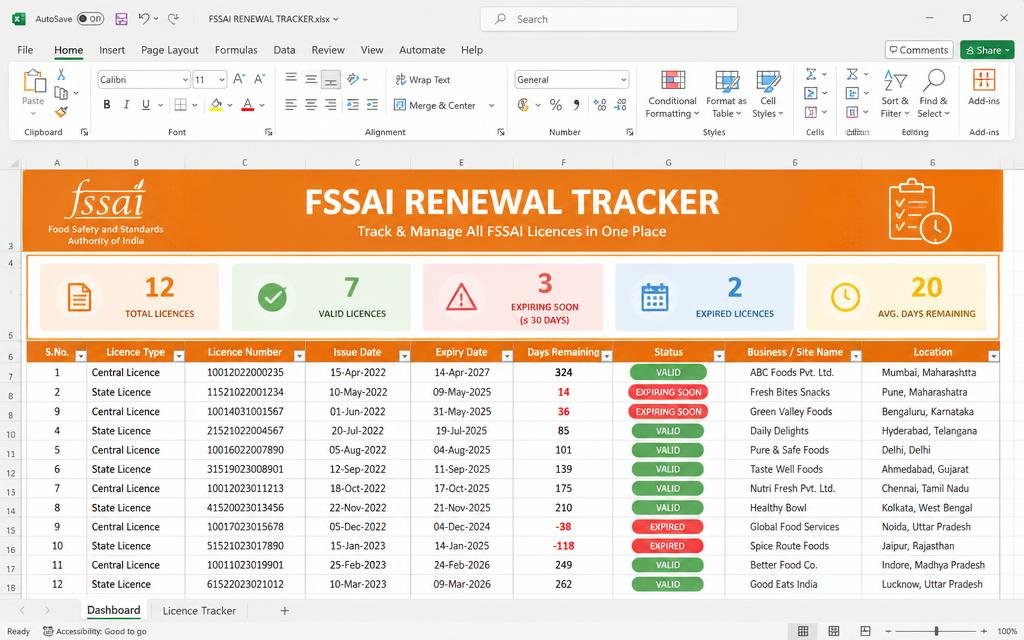Open the Expiry Date filter dropdown
Image resolution: width=1024 pixels, height=640 pixels.
pos(507,356)
